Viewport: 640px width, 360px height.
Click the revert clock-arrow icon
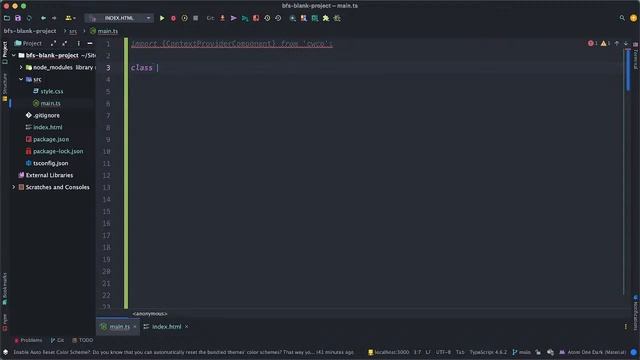coord(278,18)
